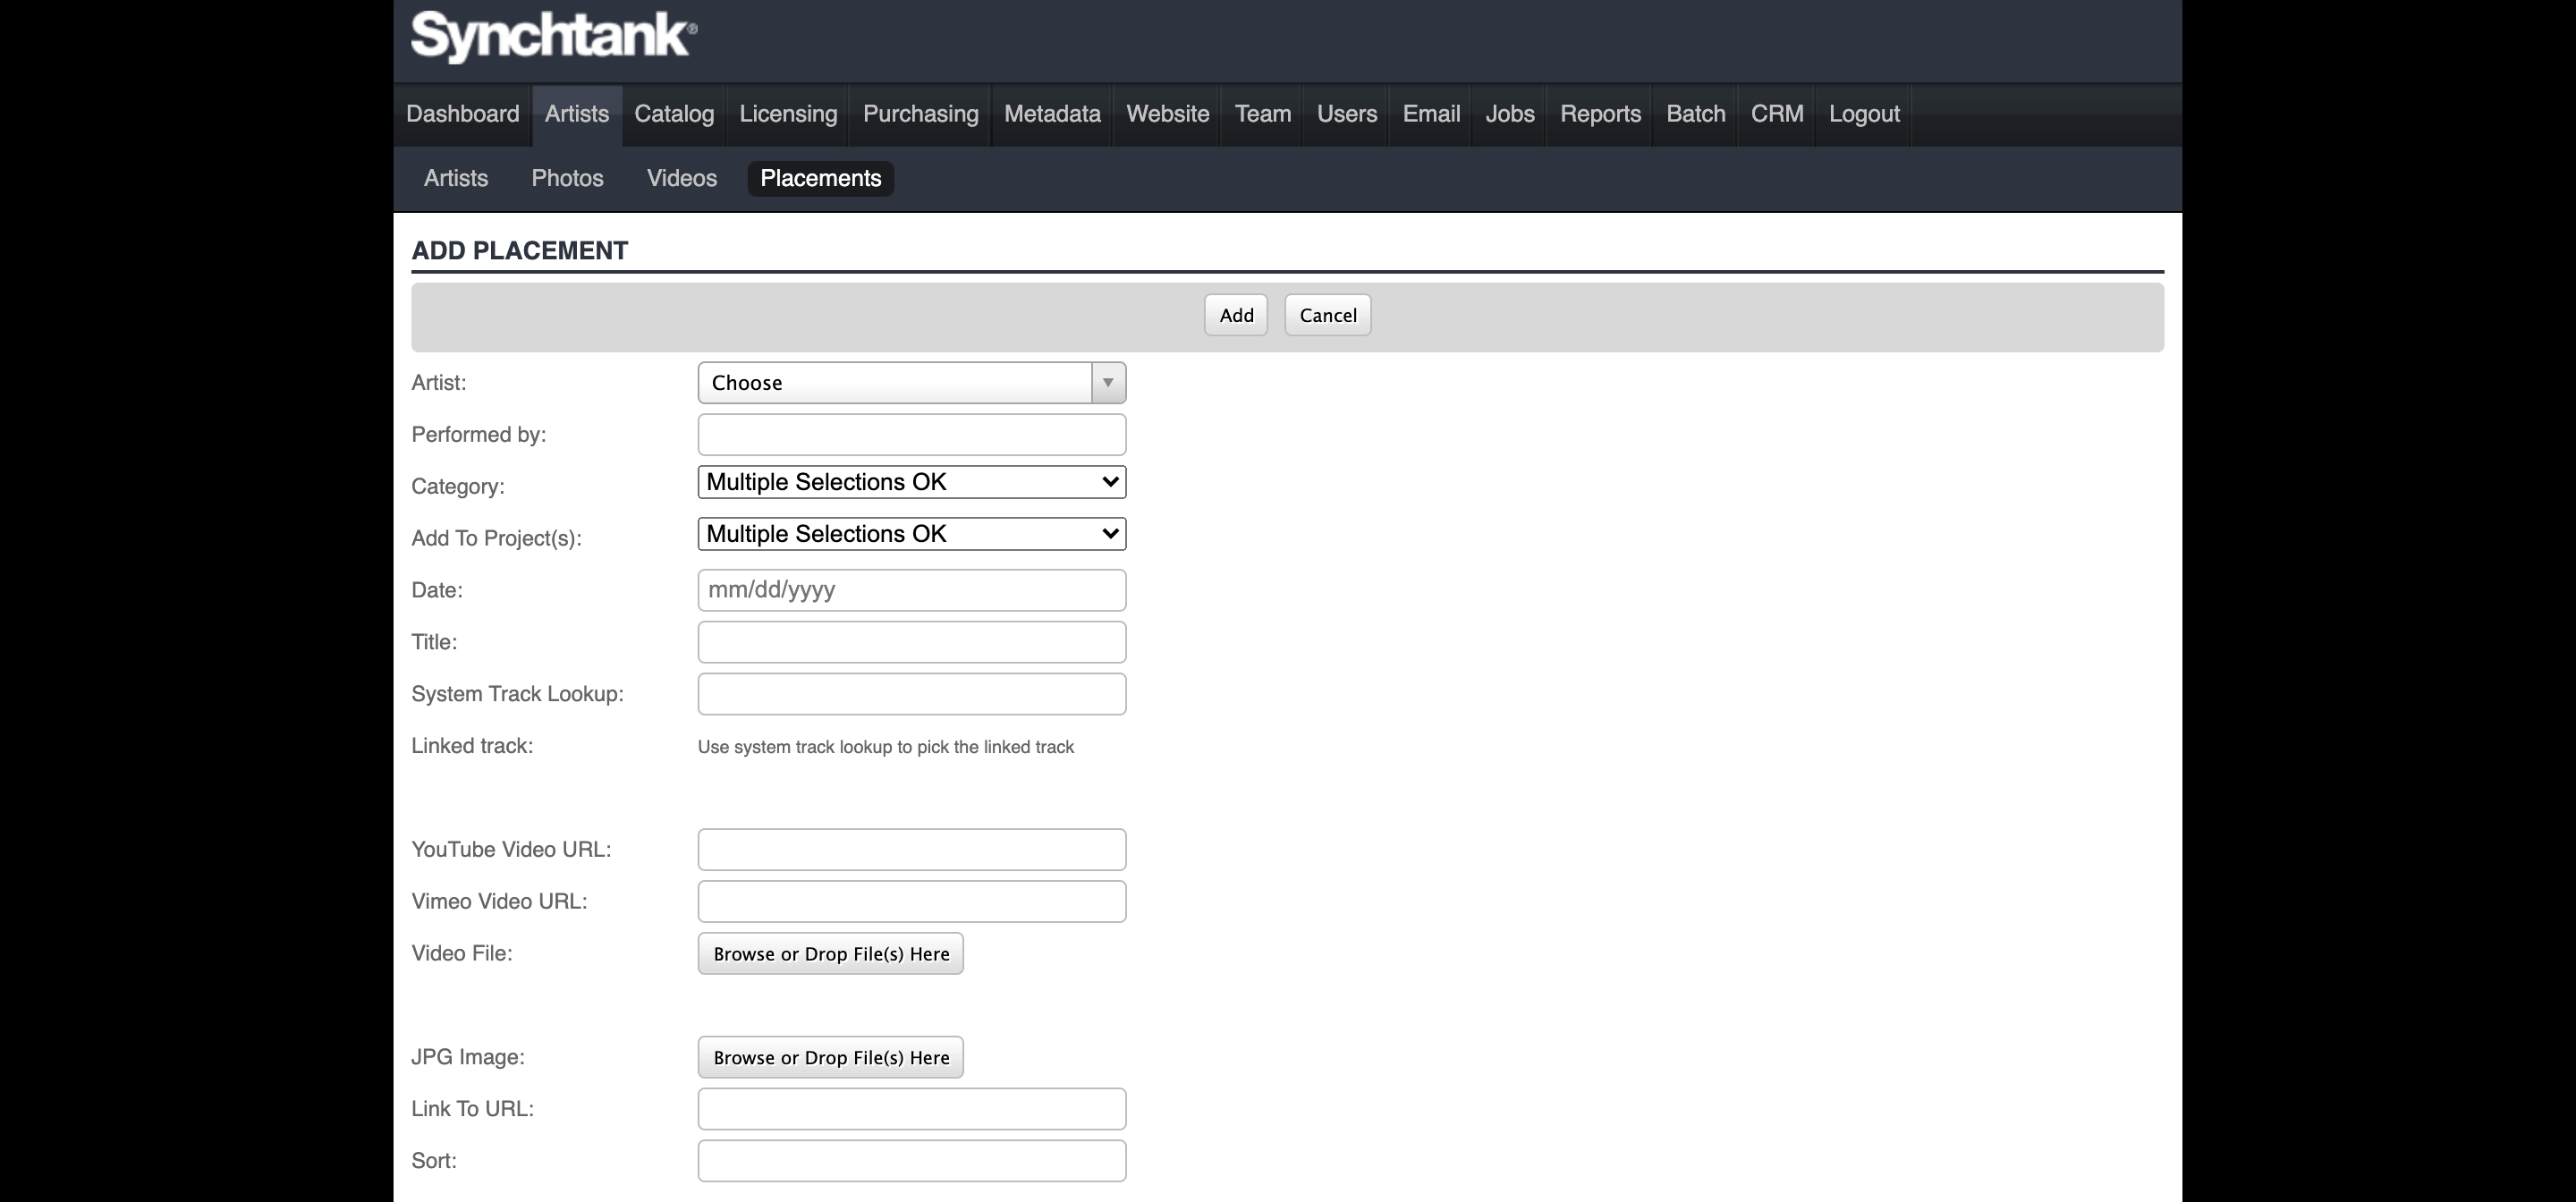Open the Artist Choose dropdown arrow

click(x=1108, y=383)
